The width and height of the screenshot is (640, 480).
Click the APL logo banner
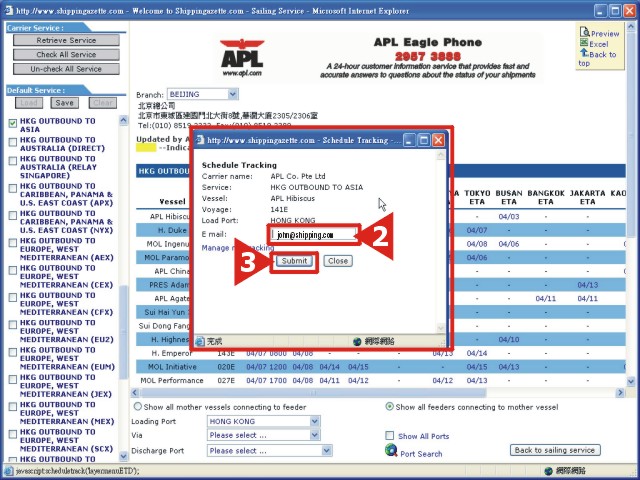click(242, 58)
